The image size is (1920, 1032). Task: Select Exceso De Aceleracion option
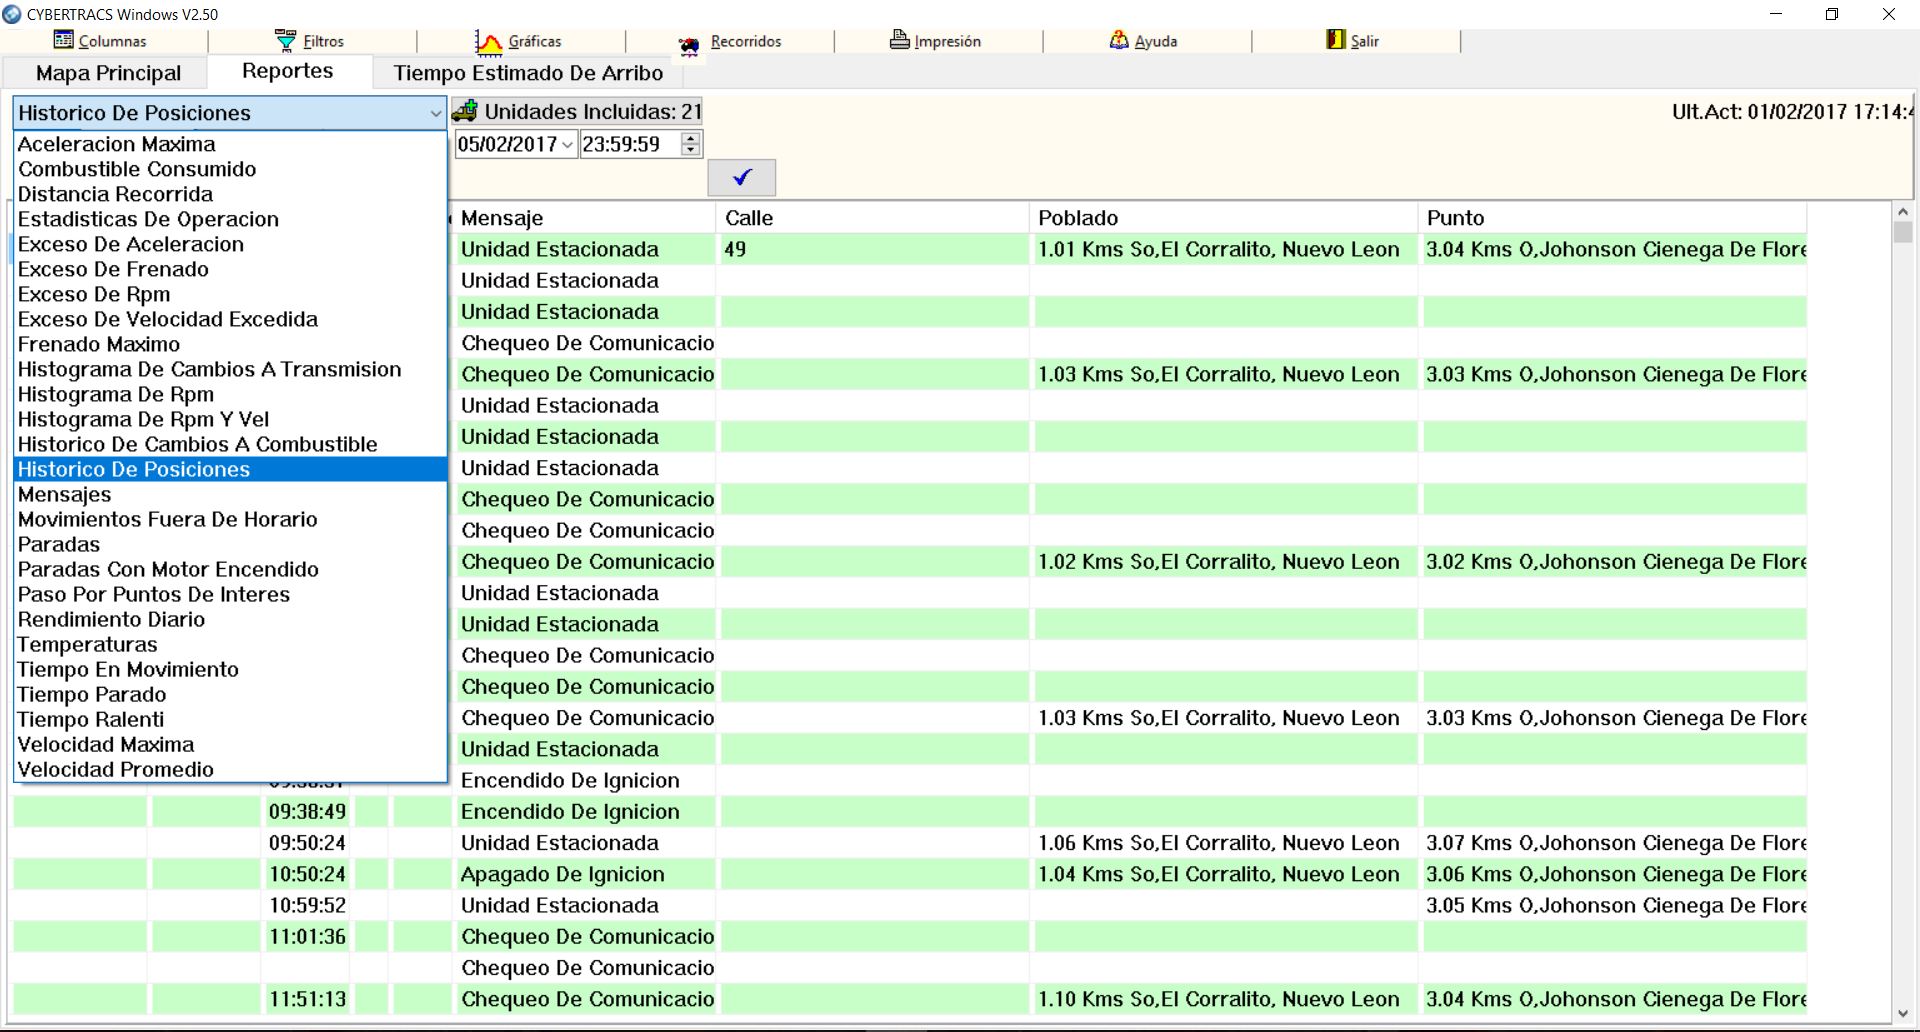[230, 244]
